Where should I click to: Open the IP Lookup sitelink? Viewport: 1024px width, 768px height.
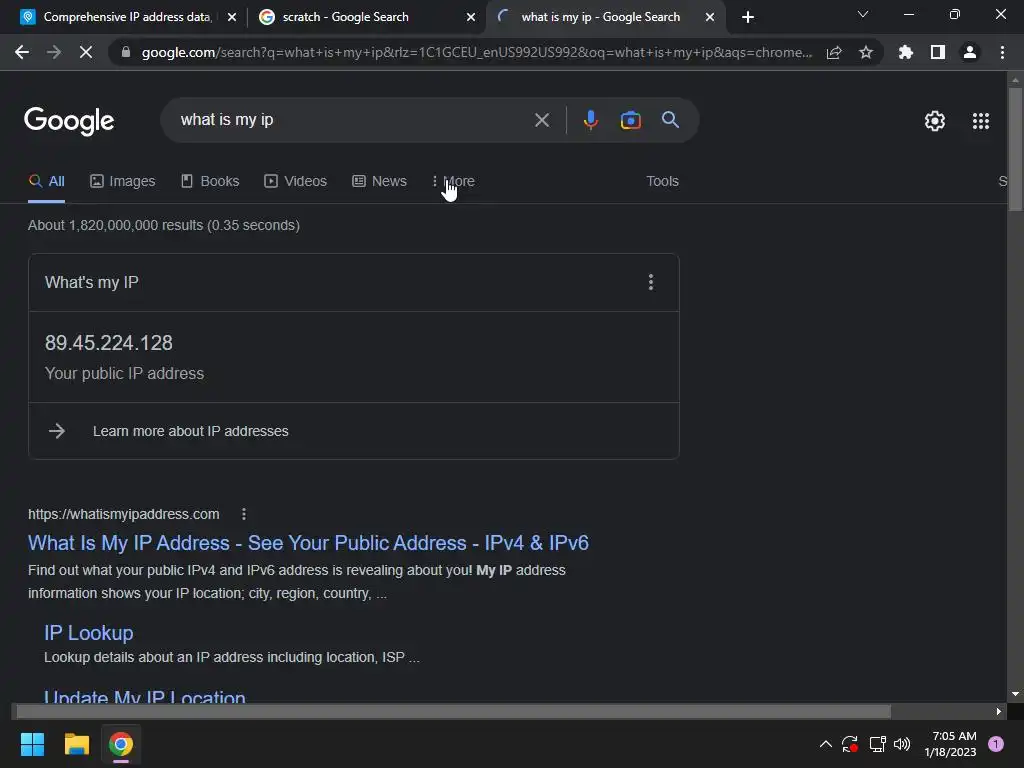click(x=89, y=633)
